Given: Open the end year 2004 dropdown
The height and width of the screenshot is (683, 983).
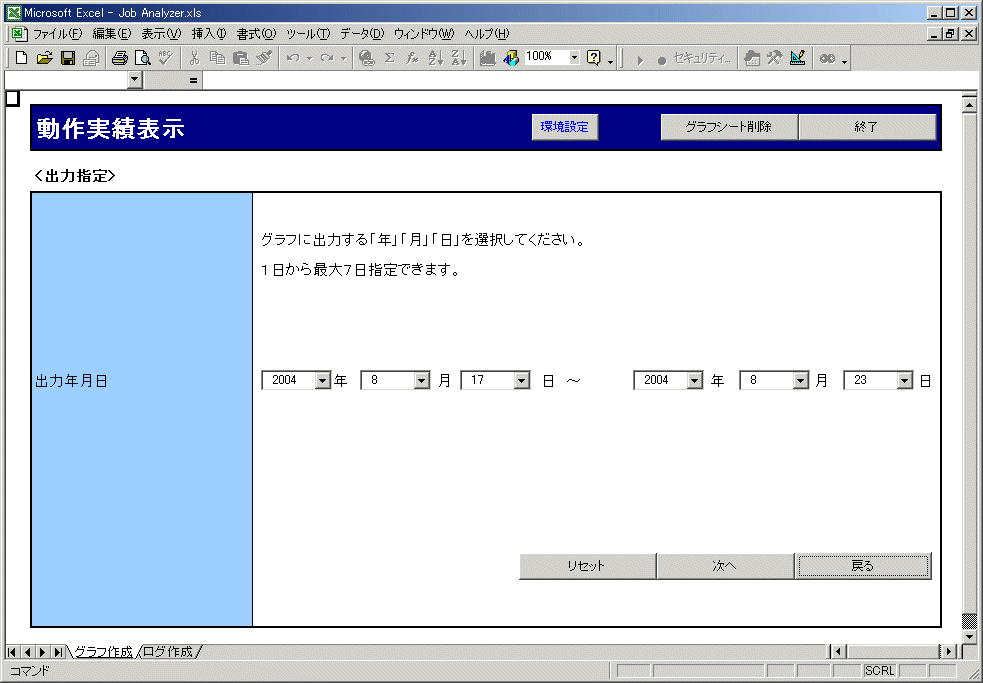Looking at the screenshot, I should [x=695, y=380].
